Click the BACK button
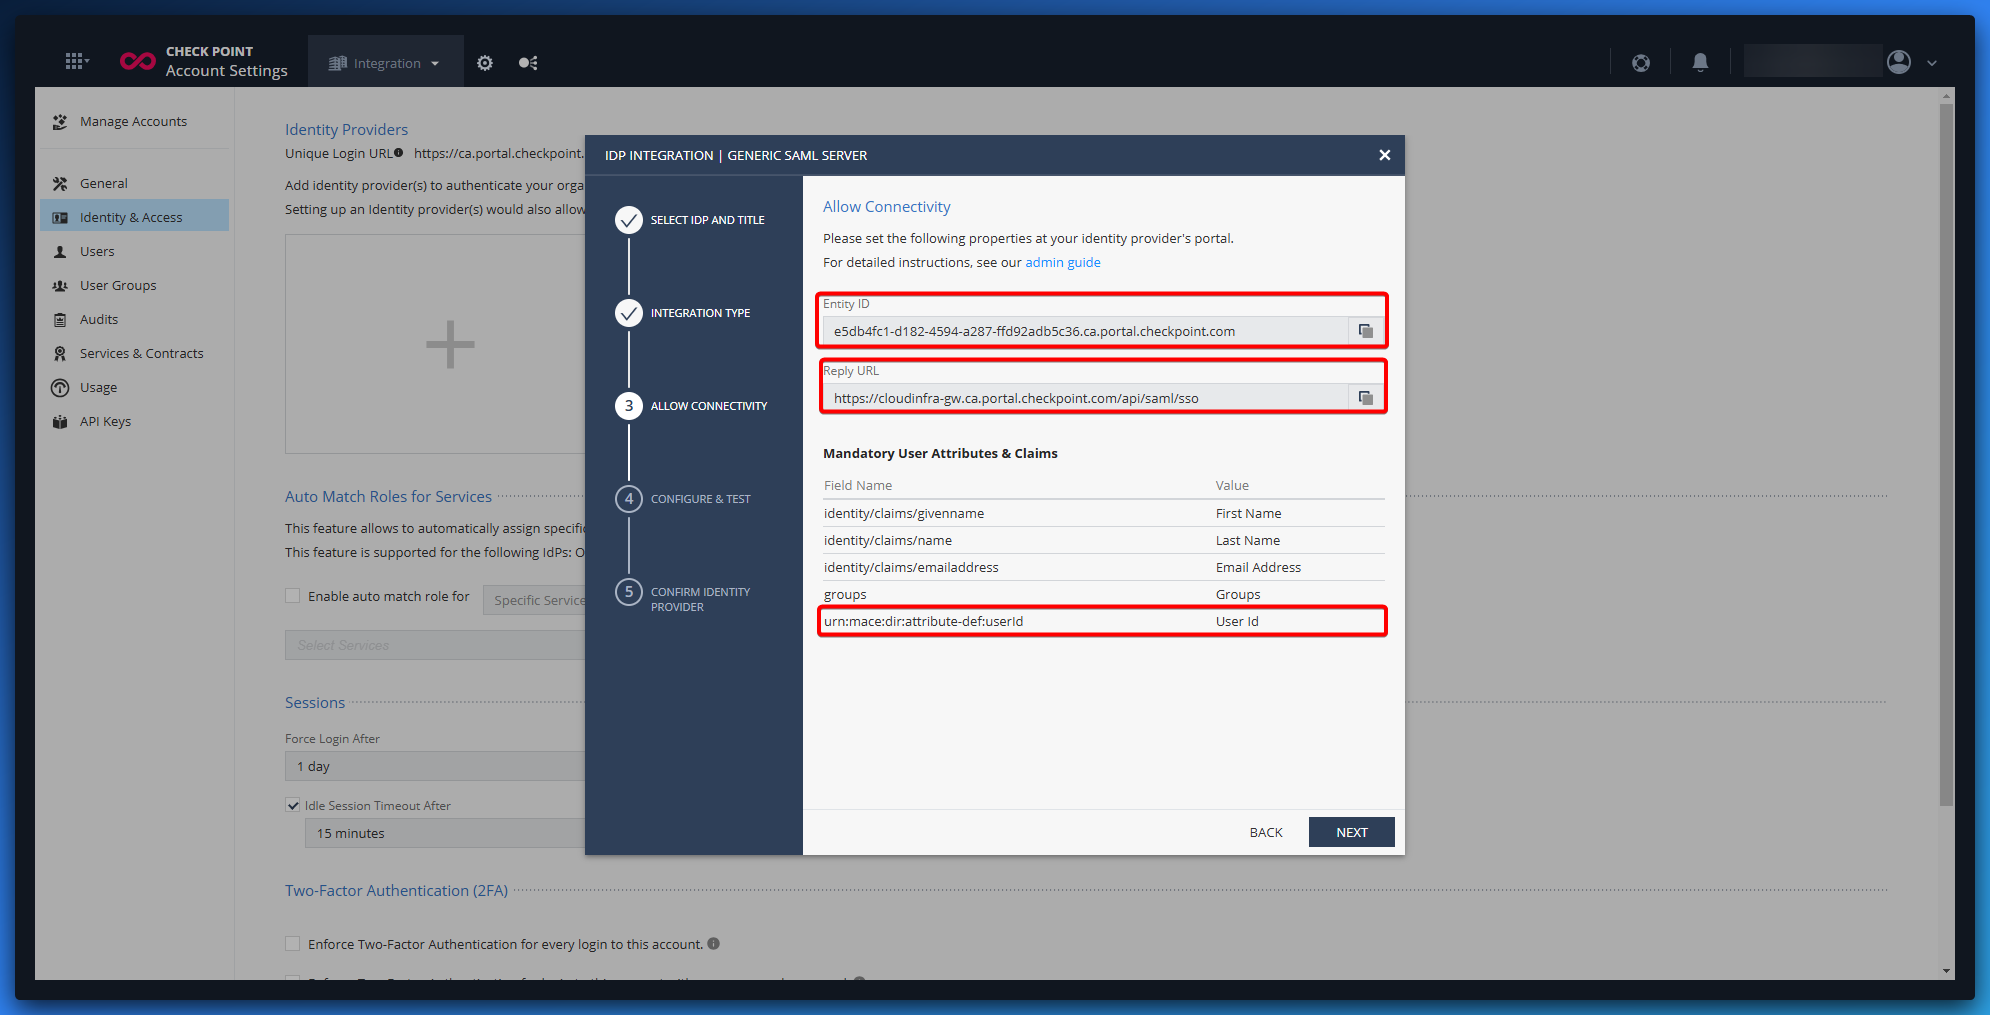Image resolution: width=1990 pixels, height=1015 pixels. tap(1266, 832)
